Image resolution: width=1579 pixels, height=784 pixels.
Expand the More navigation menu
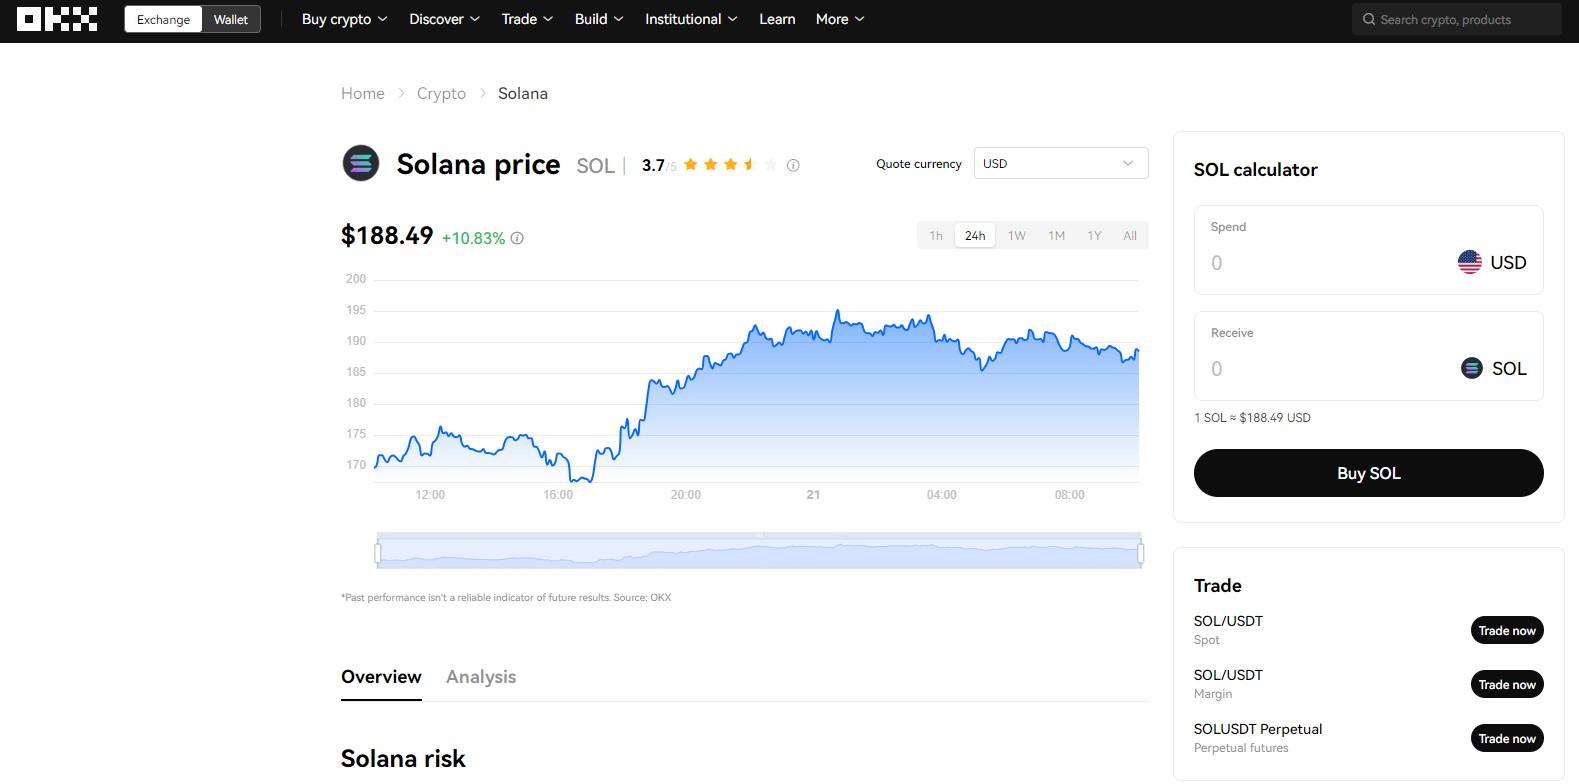pos(839,19)
